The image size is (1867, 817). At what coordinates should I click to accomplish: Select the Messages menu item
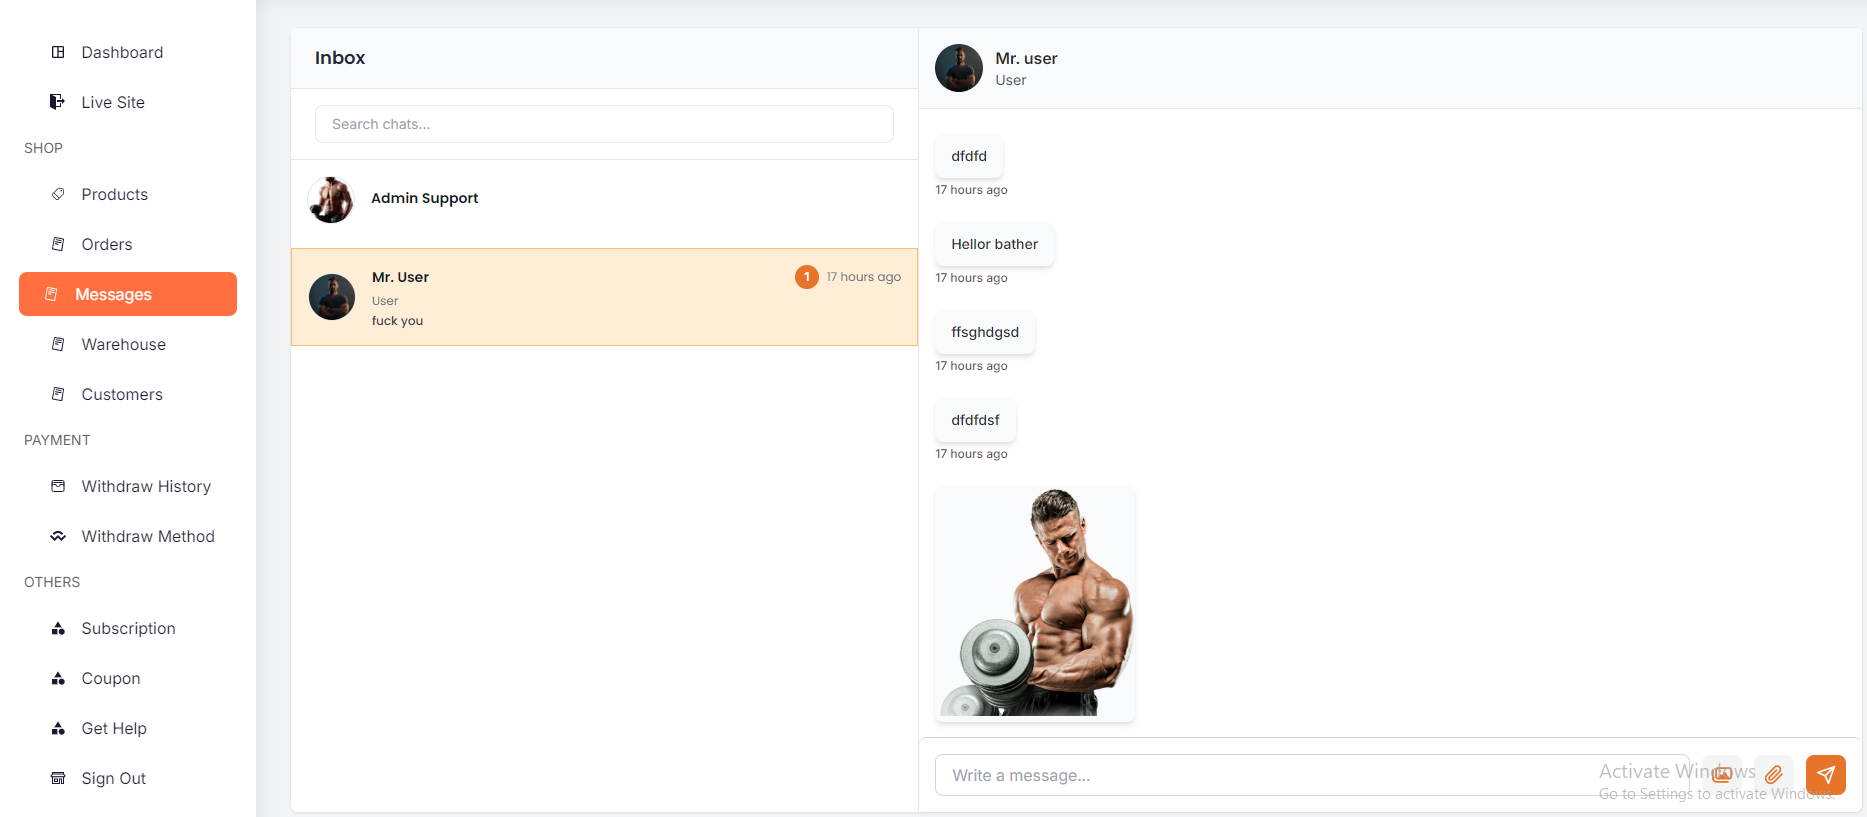128,294
